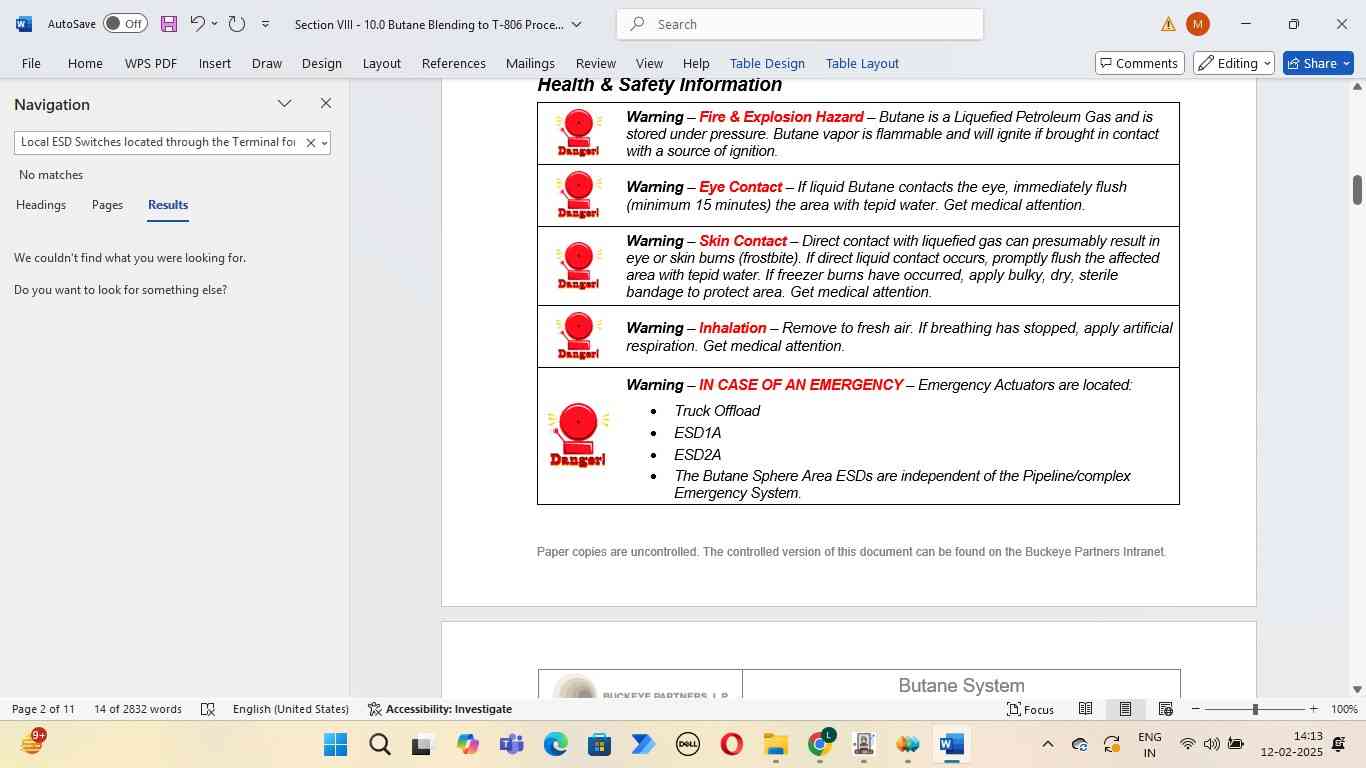Click the Danger icon beside Fire & Explosion Hazard

coord(578,133)
